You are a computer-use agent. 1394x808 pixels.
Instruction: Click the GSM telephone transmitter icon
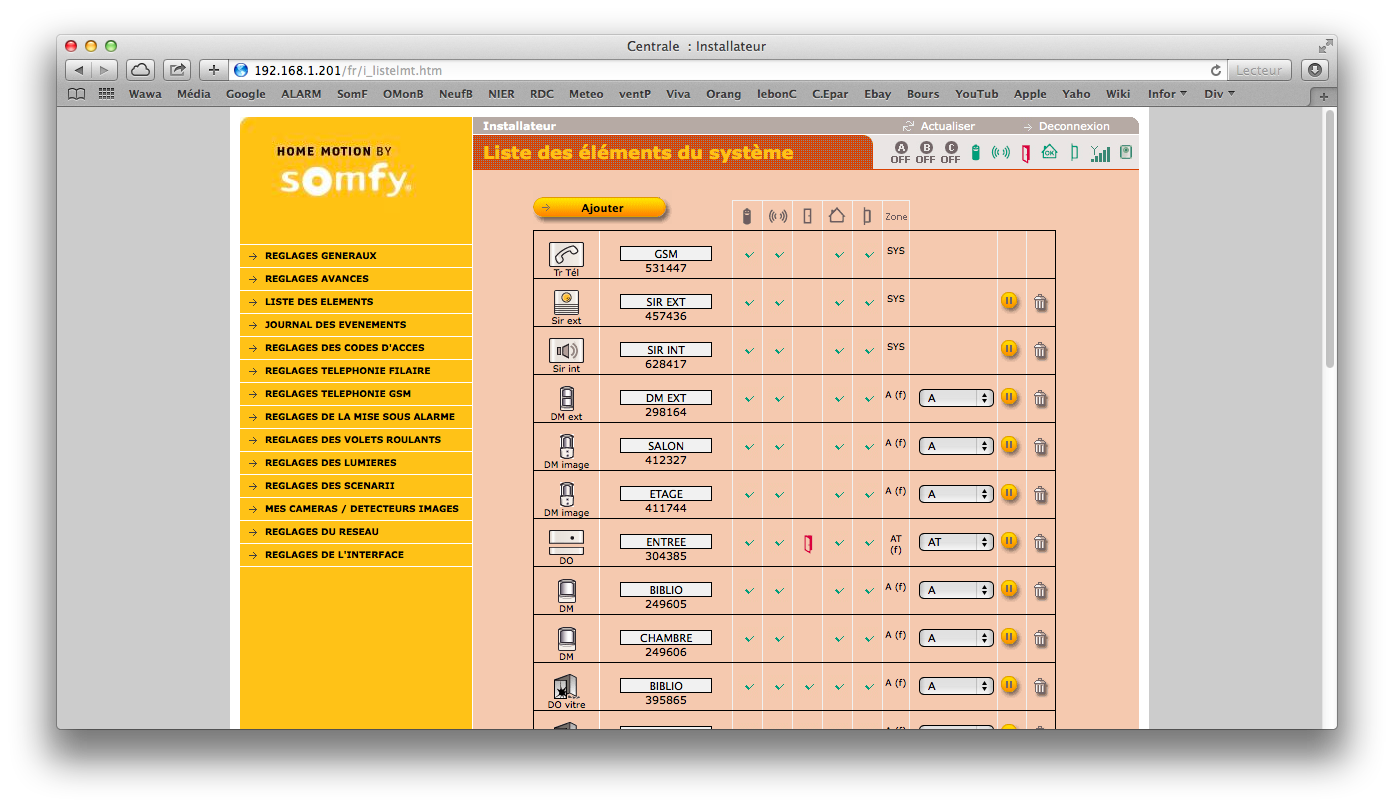[x=566, y=254]
